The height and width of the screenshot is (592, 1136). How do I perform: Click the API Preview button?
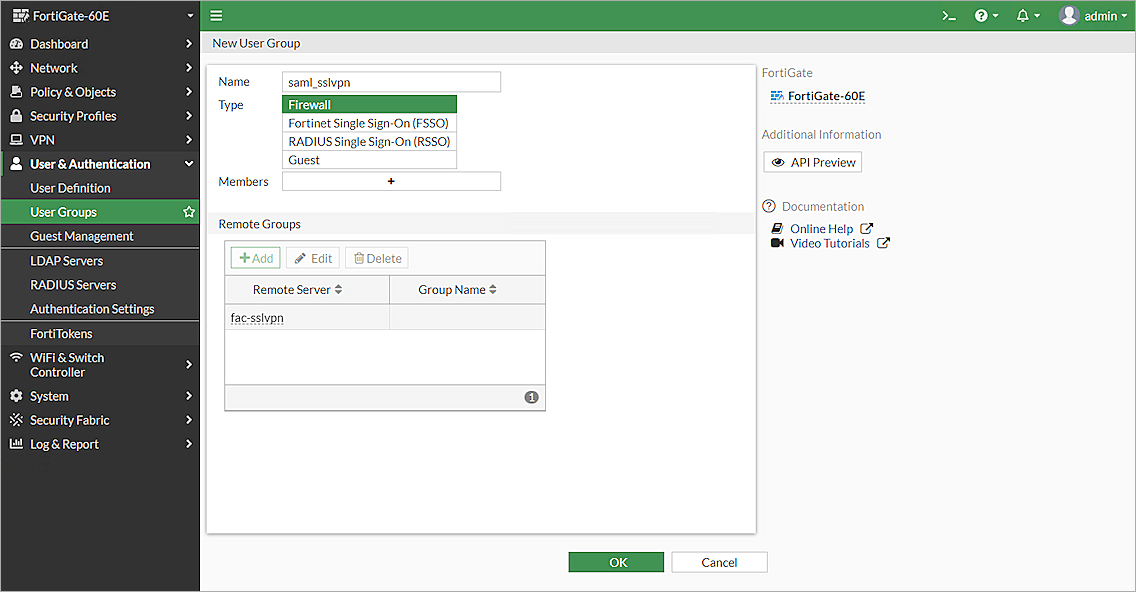coord(812,162)
